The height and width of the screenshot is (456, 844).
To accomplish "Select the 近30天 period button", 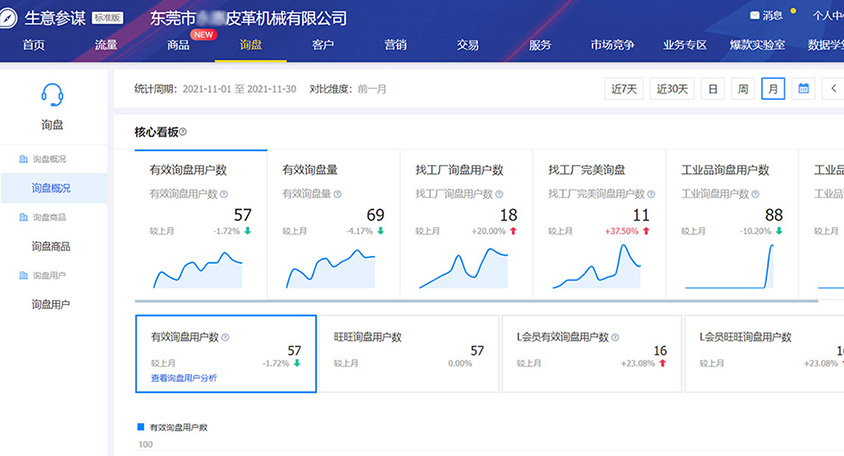I will click(x=672, y=89).
